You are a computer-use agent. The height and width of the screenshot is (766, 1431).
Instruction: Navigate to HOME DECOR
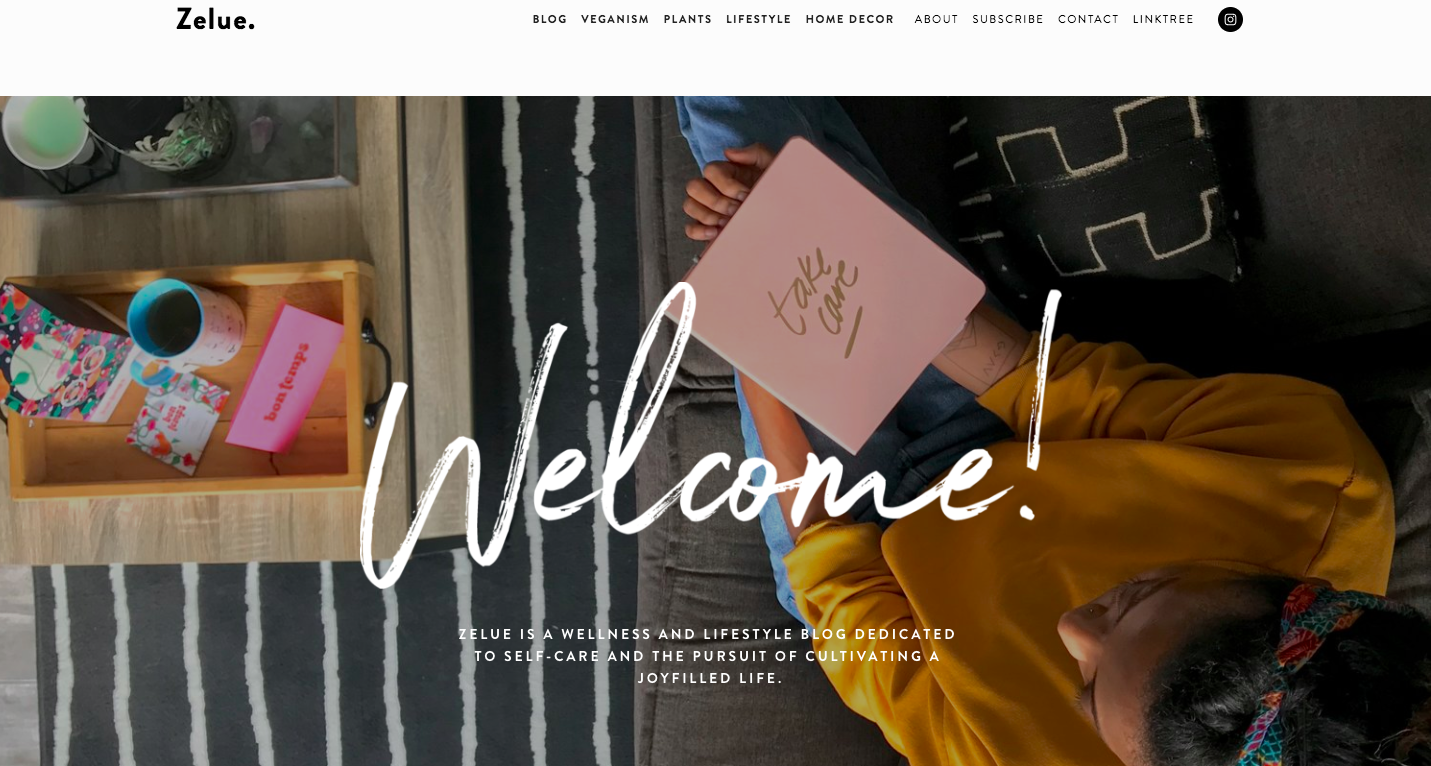point(850,19)
